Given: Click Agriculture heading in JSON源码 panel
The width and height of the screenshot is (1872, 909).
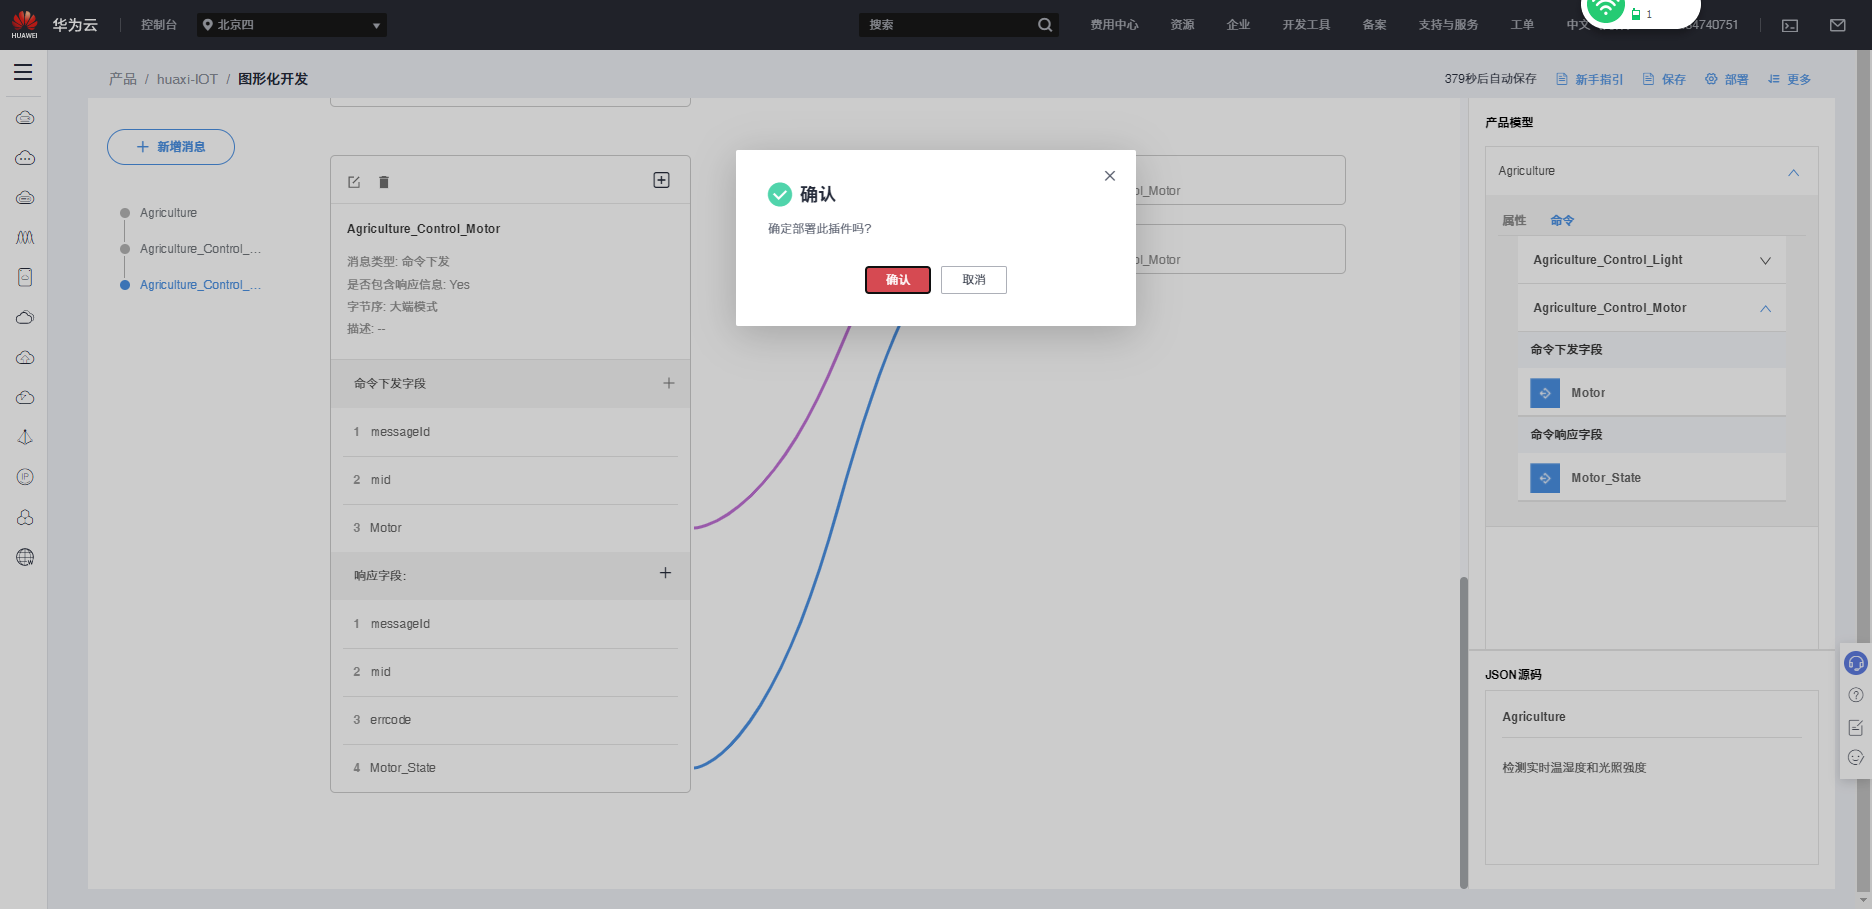Looking at the screenshot, I should (1534, 717).
